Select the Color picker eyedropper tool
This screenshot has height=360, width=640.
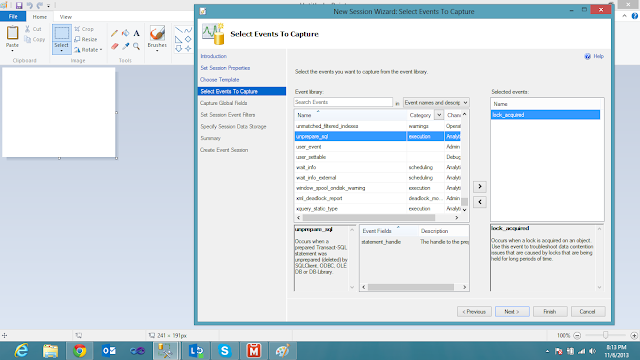pos(126,47)
